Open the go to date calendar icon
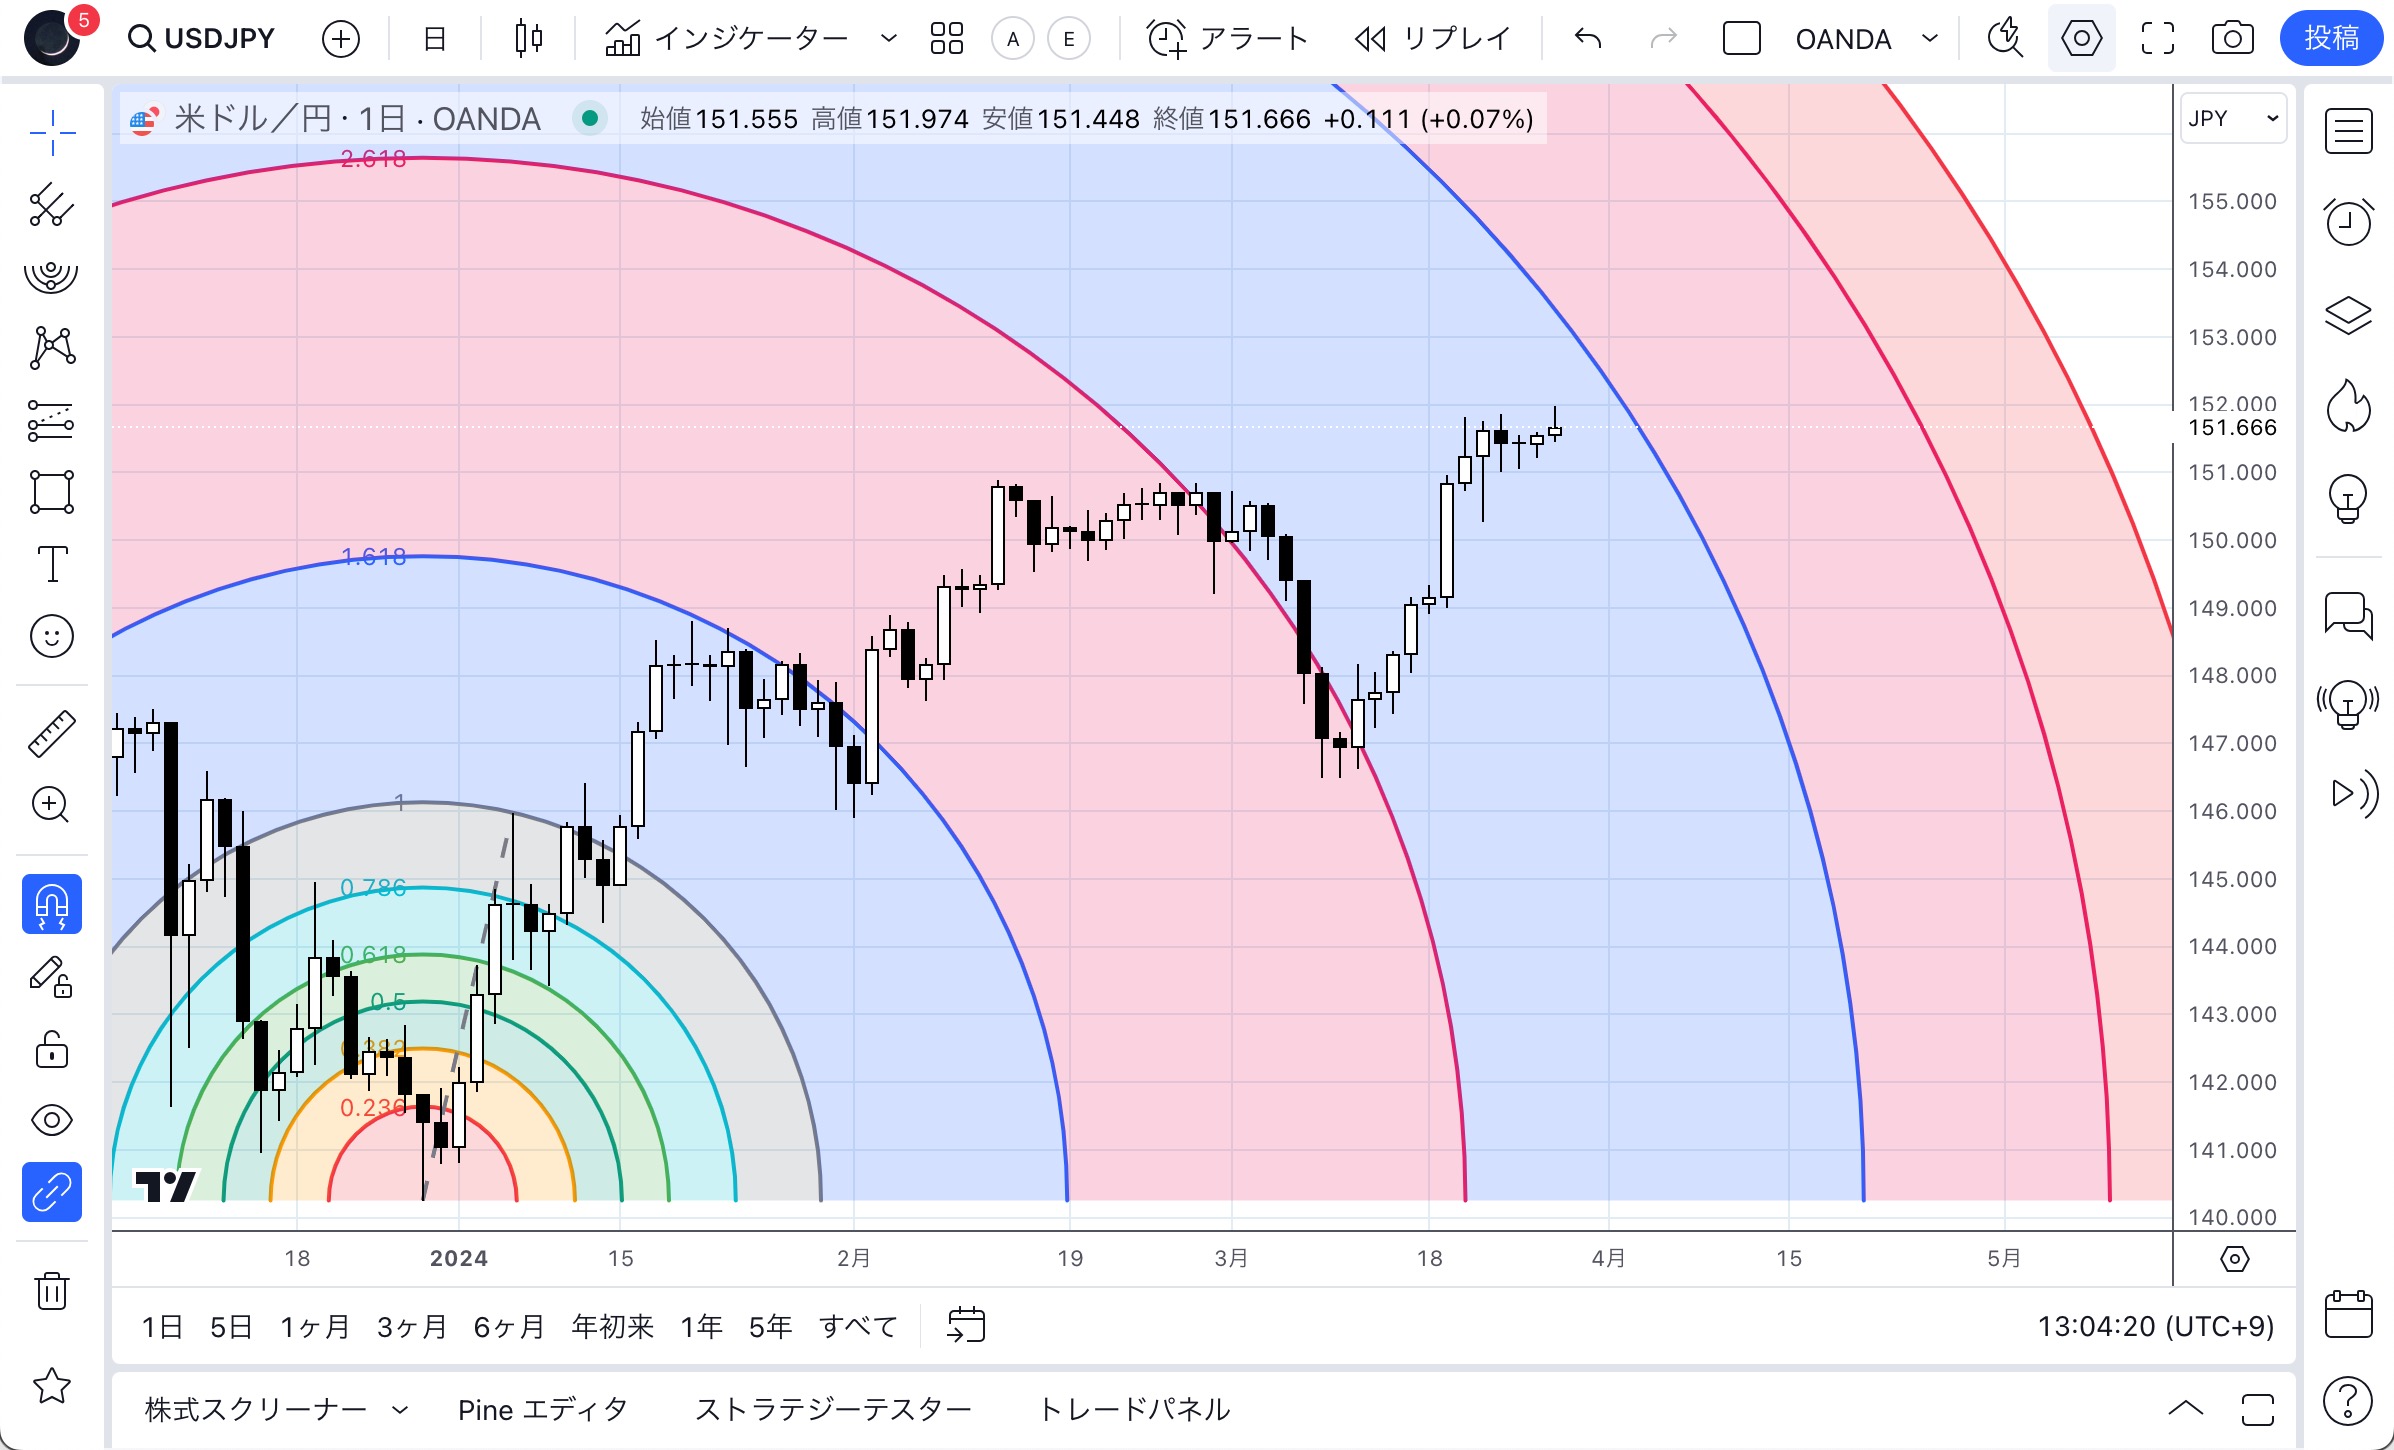 pyautogui.click(x=966, y=1326)
